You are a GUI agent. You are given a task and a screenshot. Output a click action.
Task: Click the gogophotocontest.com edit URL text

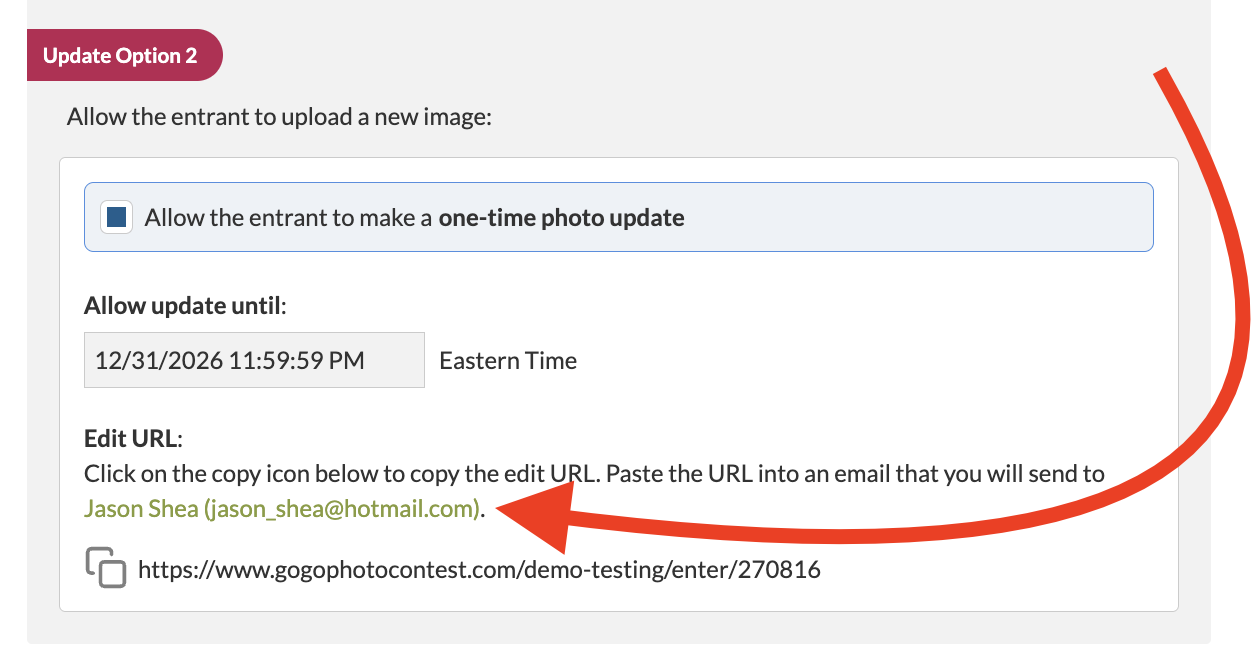tap(479, 570)
